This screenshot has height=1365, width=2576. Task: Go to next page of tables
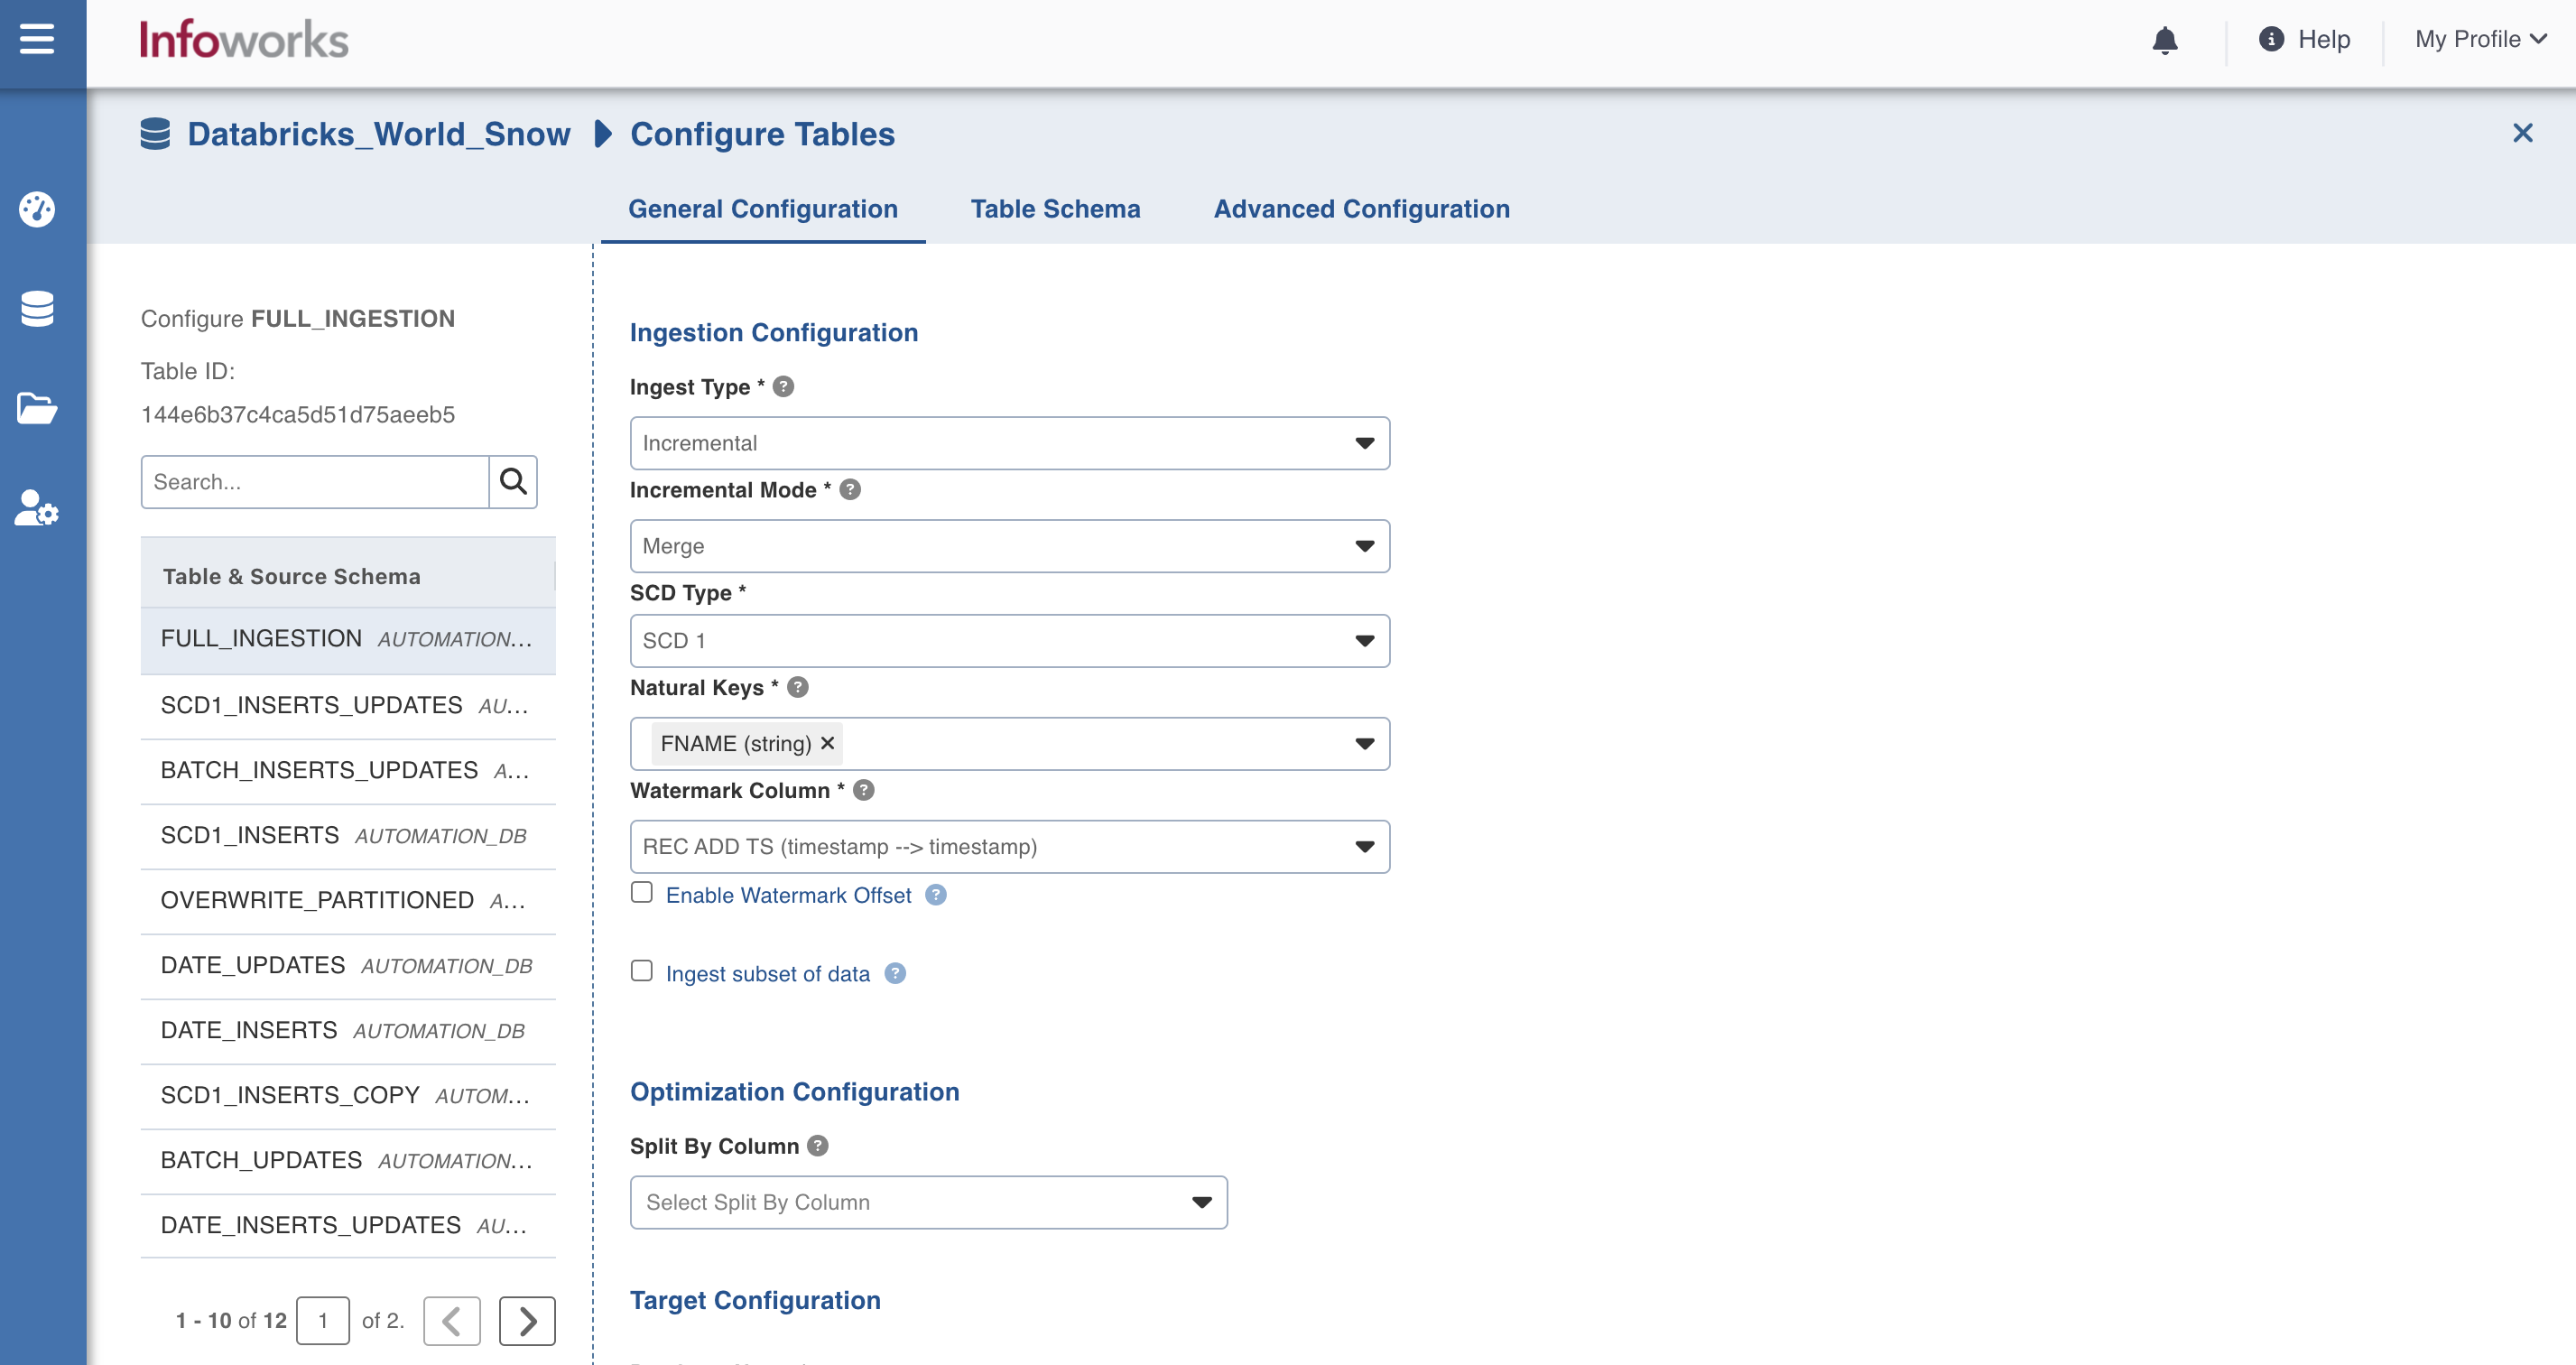click(527, 1321)
